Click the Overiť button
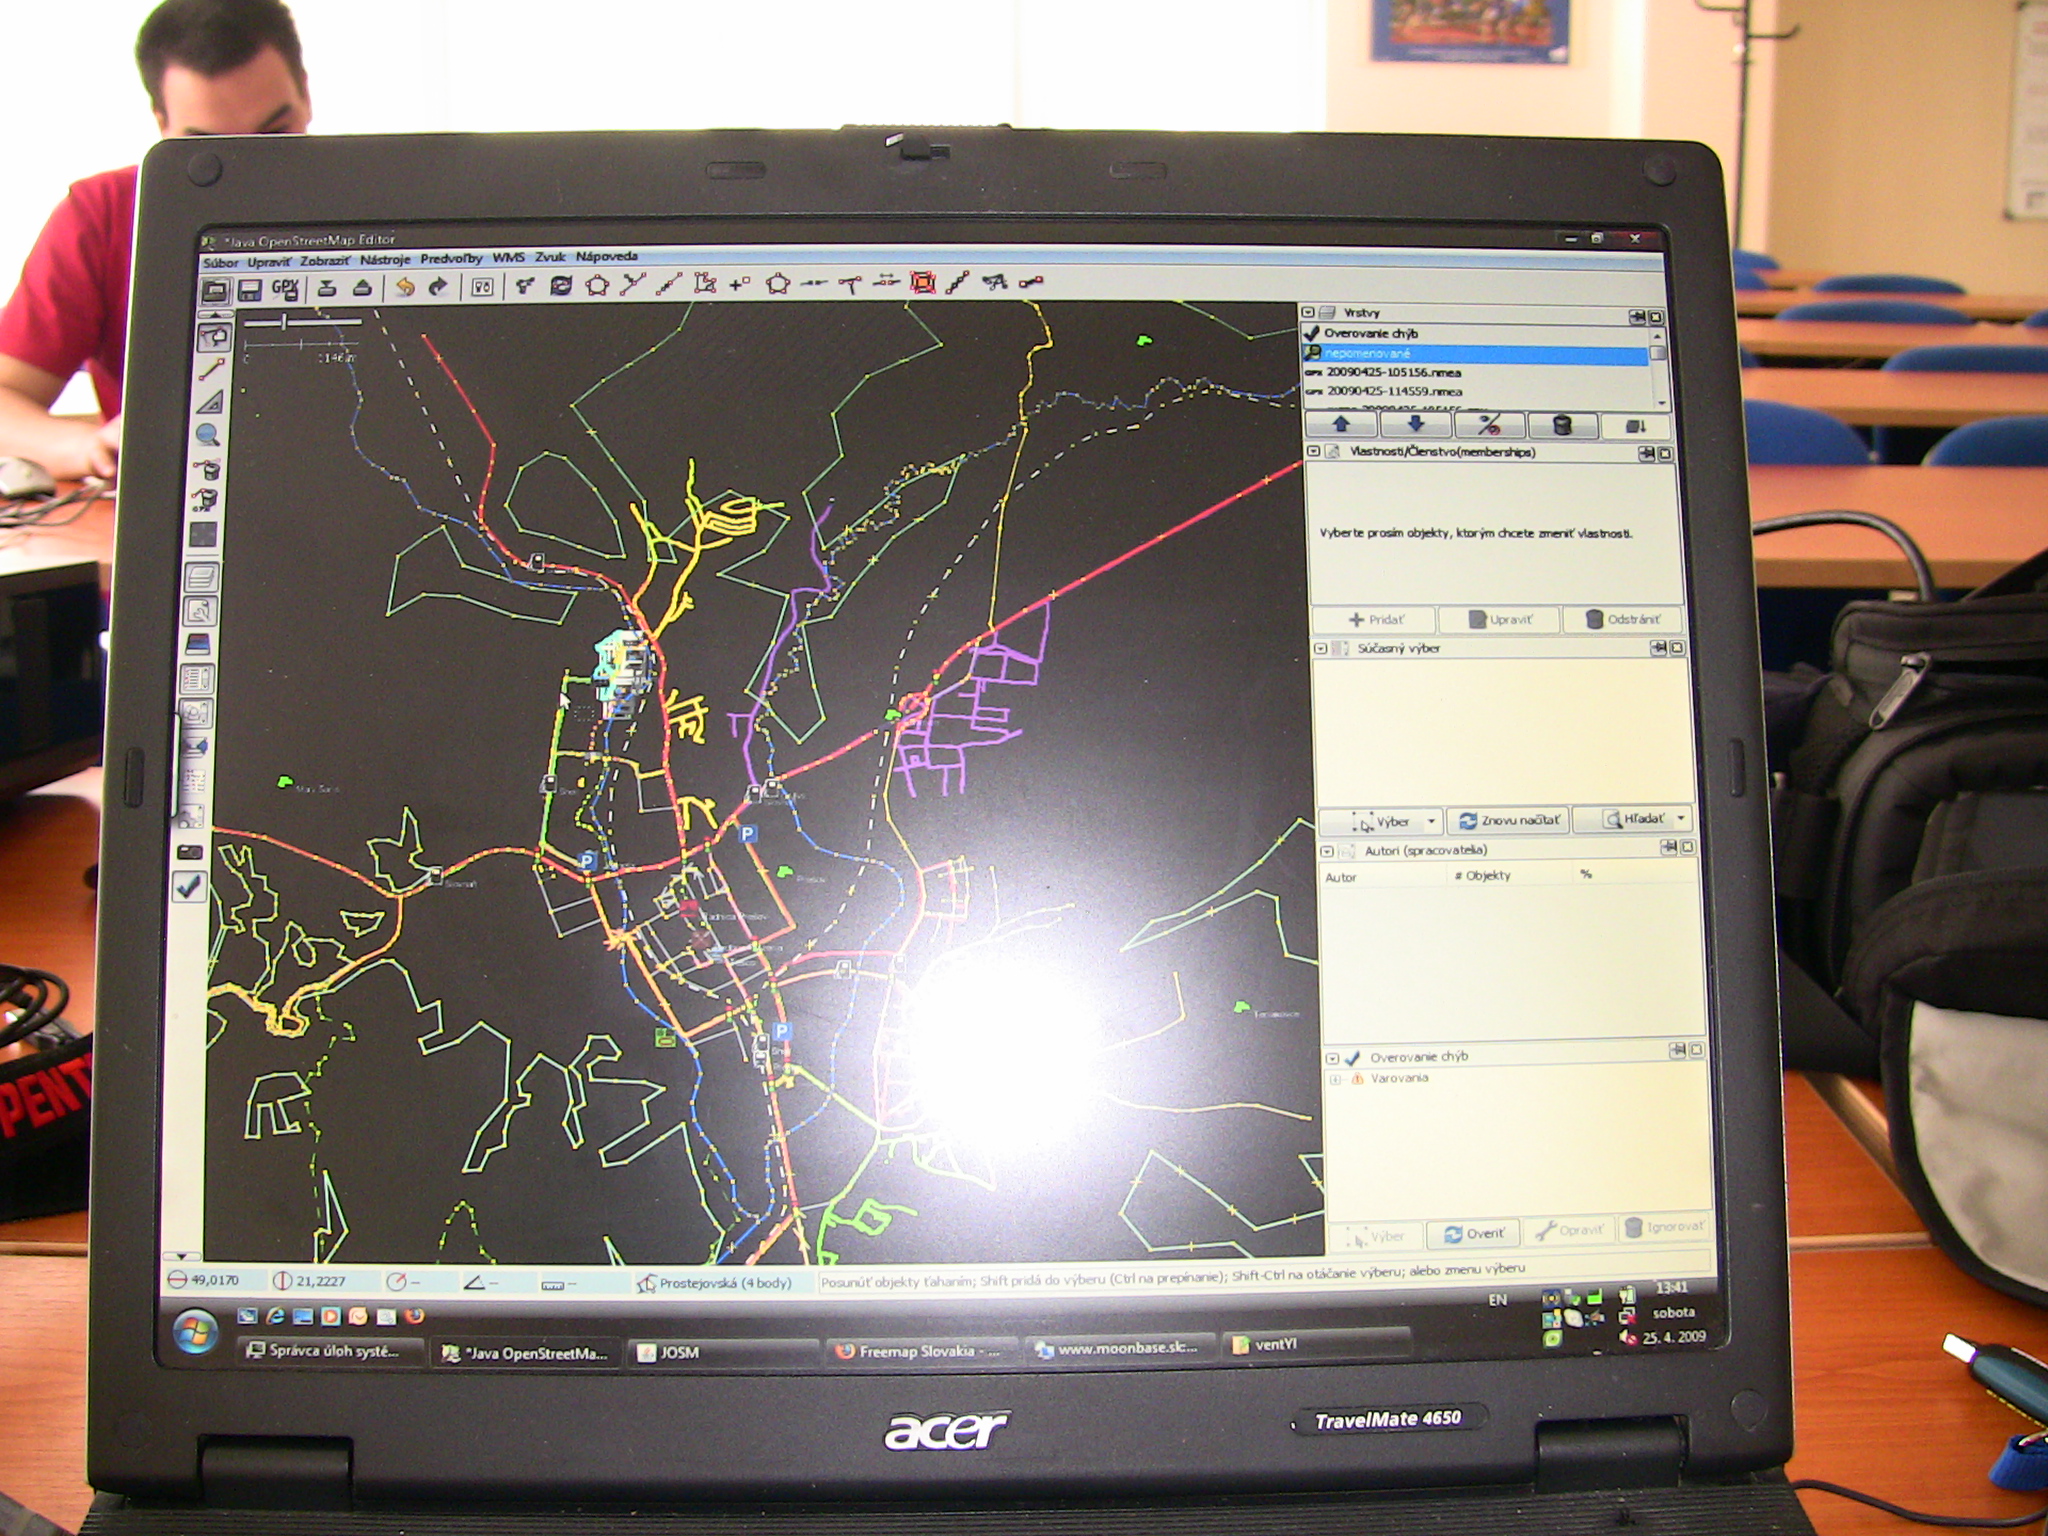This screenshot has height=1536, width=2048. (x=1473, y=1233)
